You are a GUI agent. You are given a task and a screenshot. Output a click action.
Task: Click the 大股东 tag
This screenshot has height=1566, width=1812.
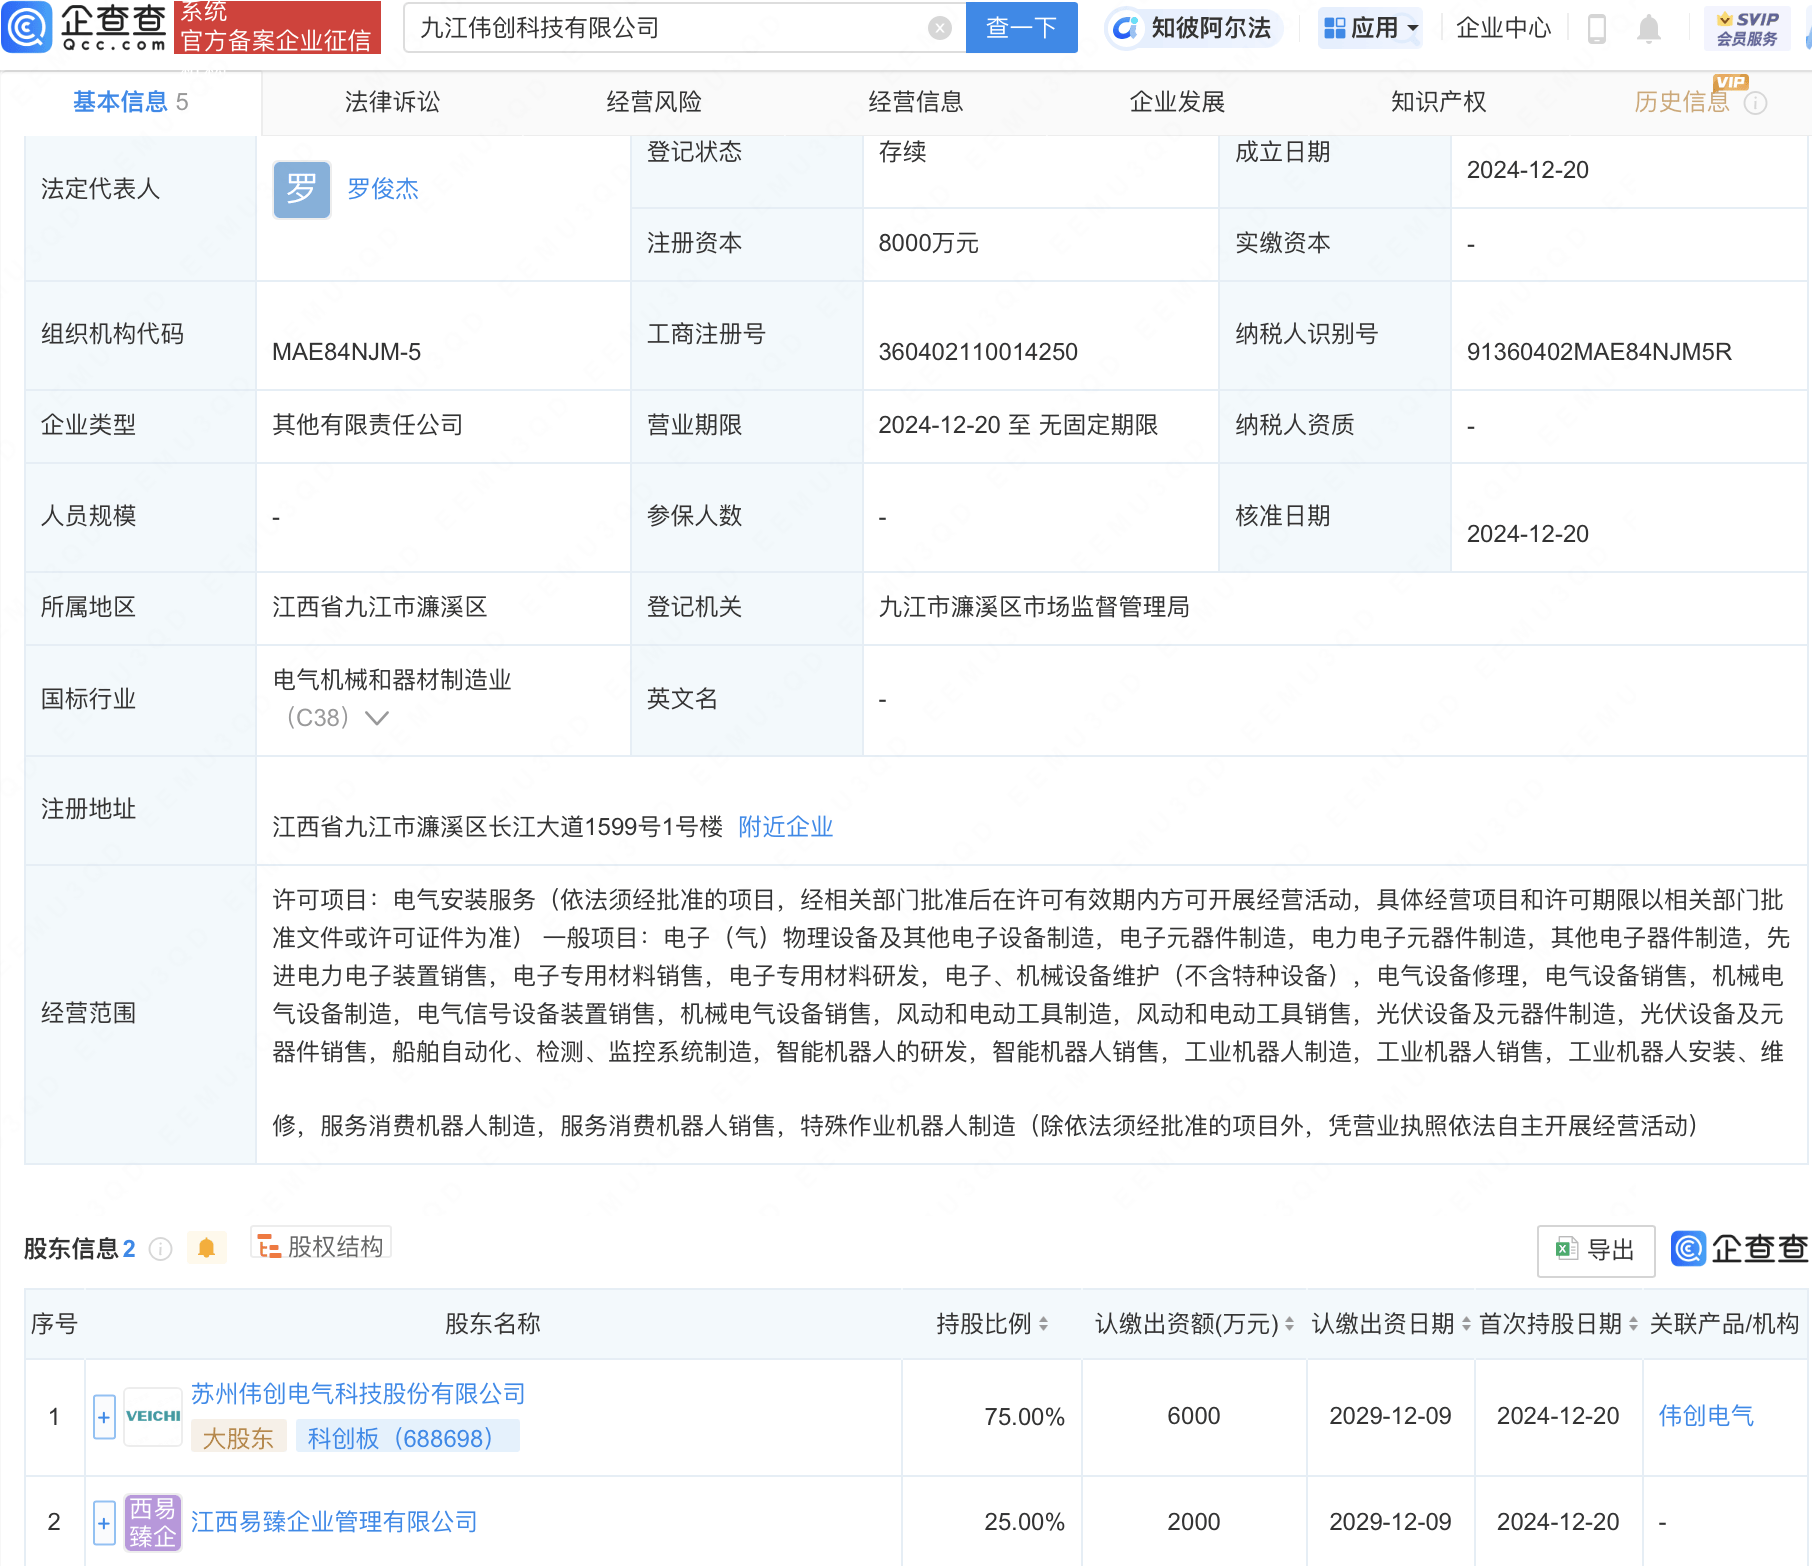pyautogui.click(x=238, y=1438)
